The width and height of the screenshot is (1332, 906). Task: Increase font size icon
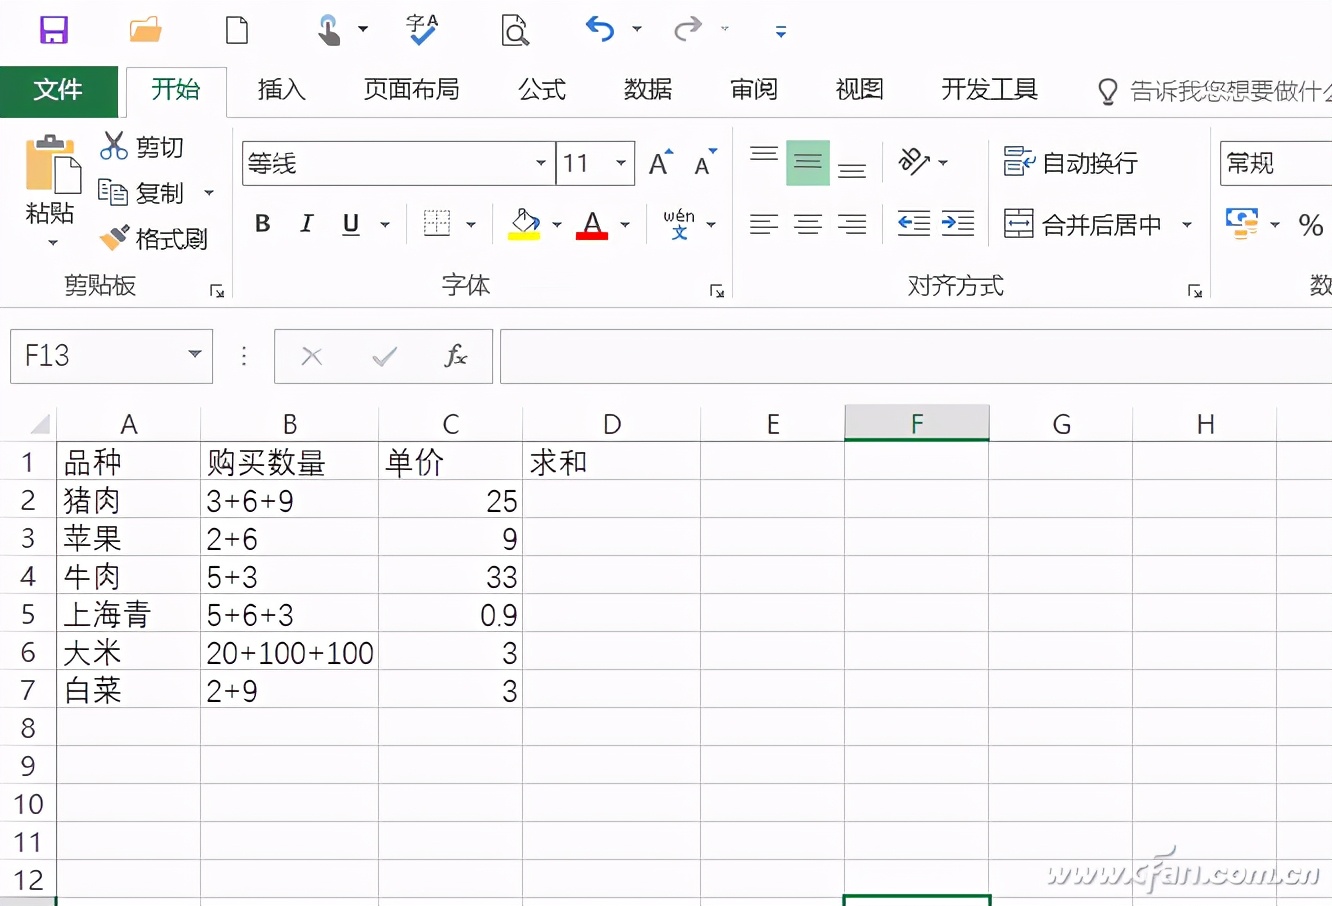click(x=660, y=163)
